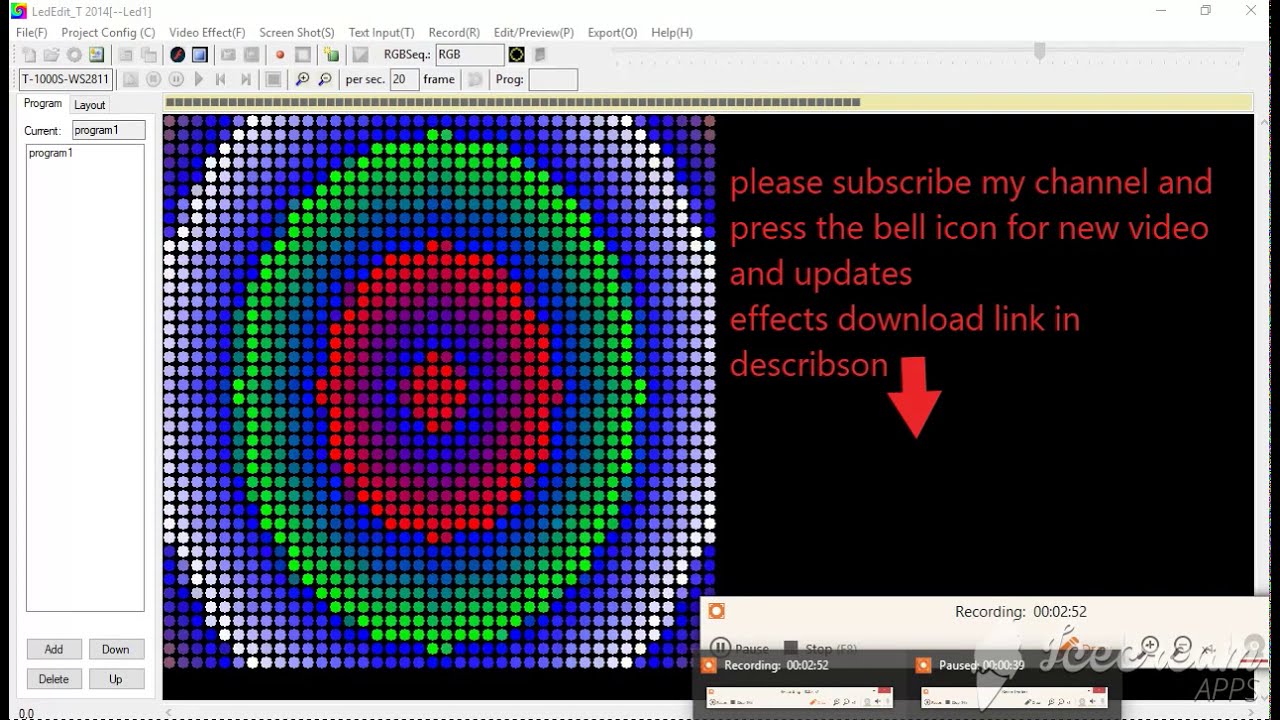Screen dimensions: 1280x720
Task: Click the Zoom in magnifier toolbar icon
Action: coord(302,79)
